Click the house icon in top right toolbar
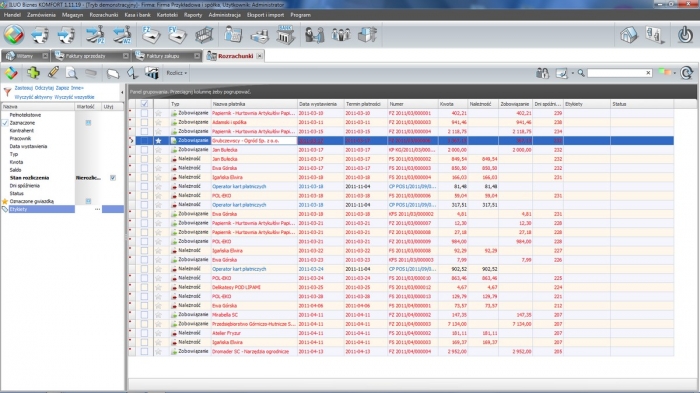The image size is (700, 393). click(629, 35)
